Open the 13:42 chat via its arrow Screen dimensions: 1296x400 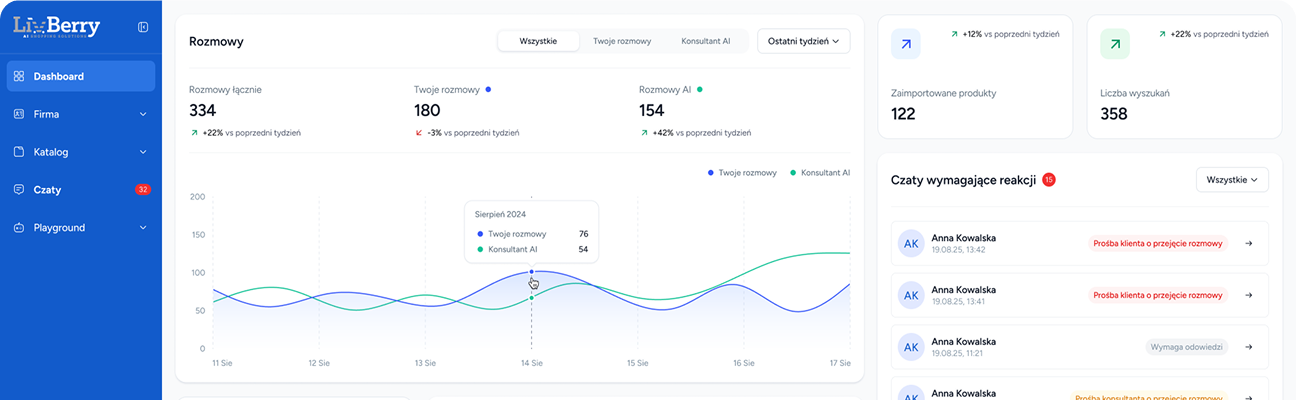point(1247,243)
